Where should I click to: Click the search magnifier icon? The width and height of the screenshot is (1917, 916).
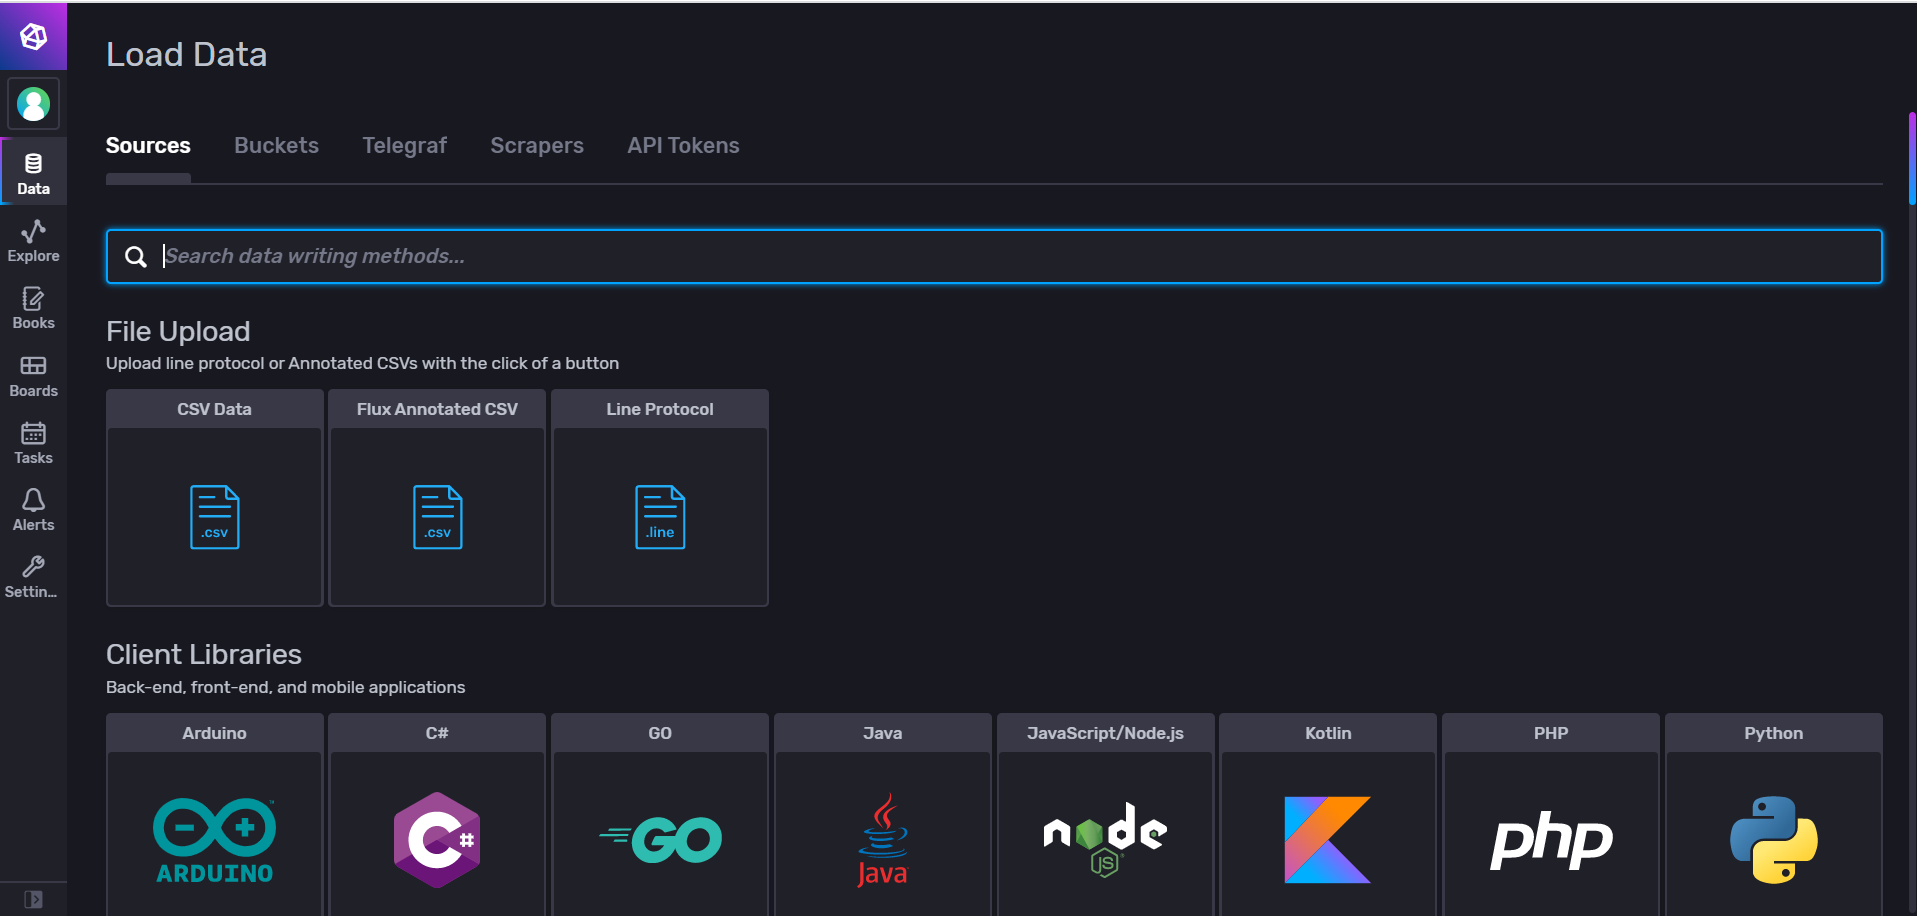(x=136, y=257)
